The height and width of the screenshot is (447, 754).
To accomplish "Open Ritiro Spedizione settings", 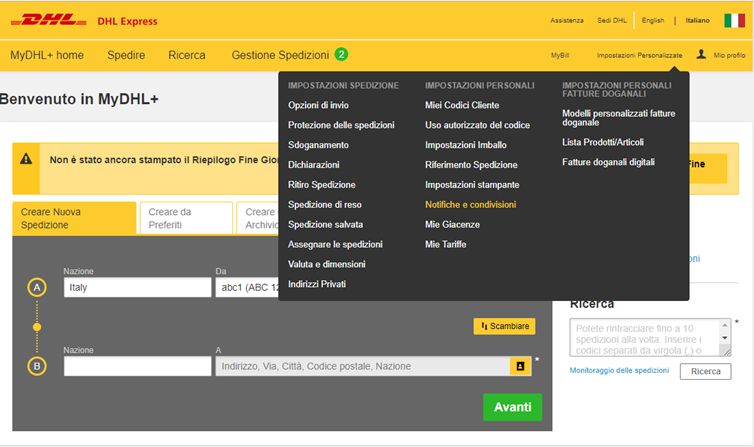I will tap(322, 185).
